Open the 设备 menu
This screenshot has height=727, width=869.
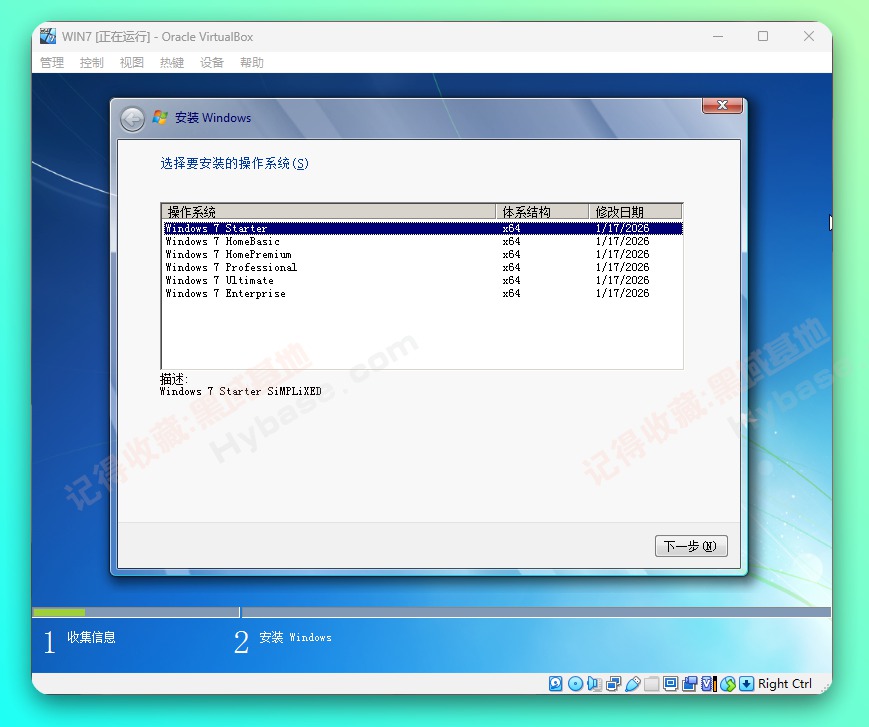point(211,62)
